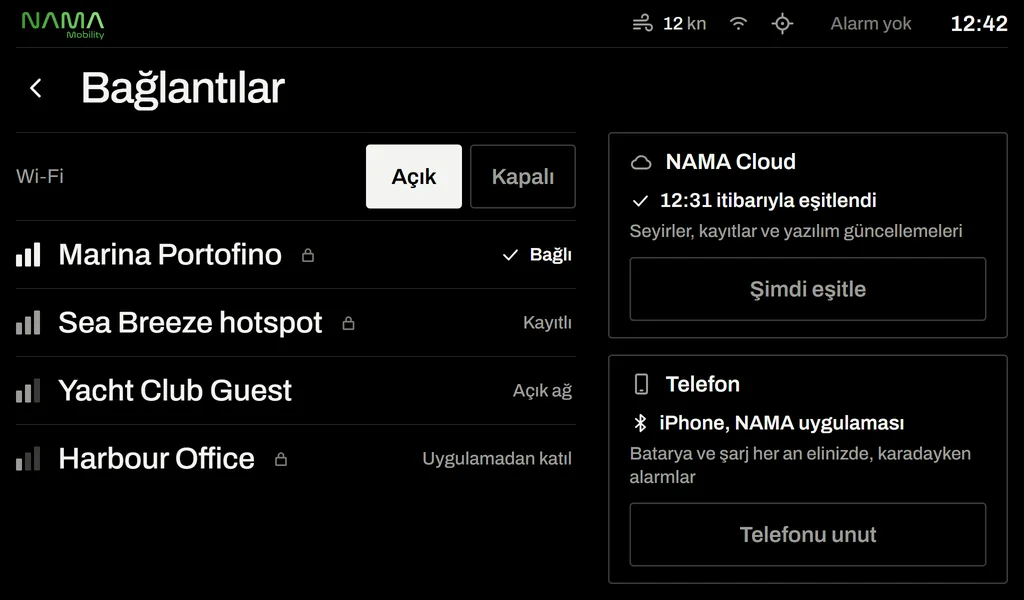Tap the GPS crosshair icon in top bar
This screenshot has width=1024, height=600.
(x=782, y=24)
